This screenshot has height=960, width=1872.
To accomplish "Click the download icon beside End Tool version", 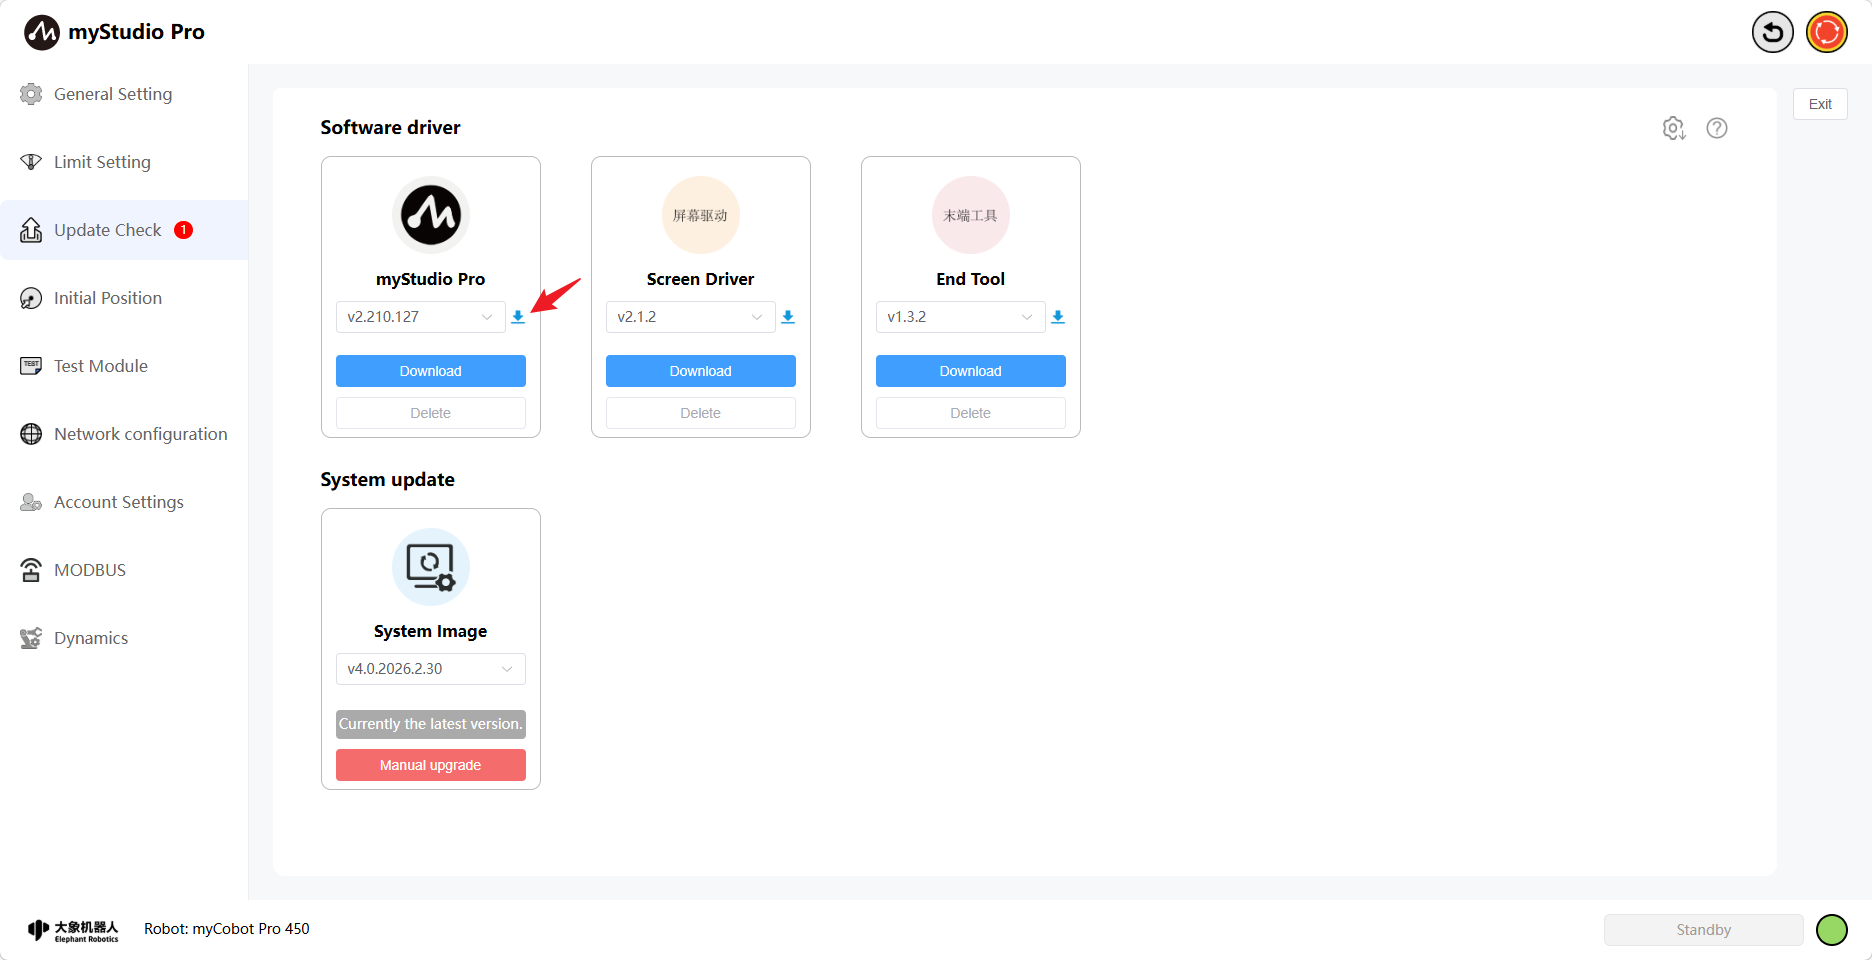I will (1058, 317).
